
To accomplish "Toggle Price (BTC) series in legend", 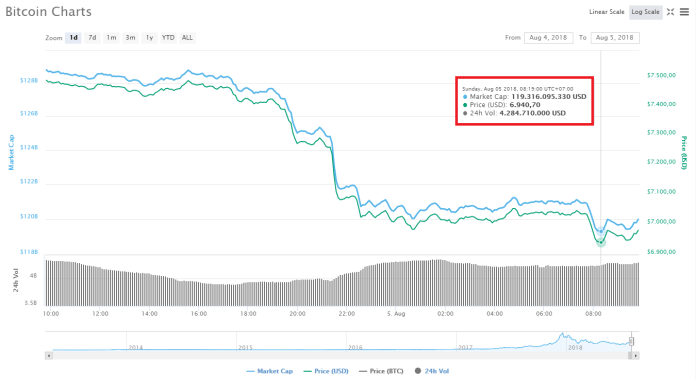I will (381, 371).
